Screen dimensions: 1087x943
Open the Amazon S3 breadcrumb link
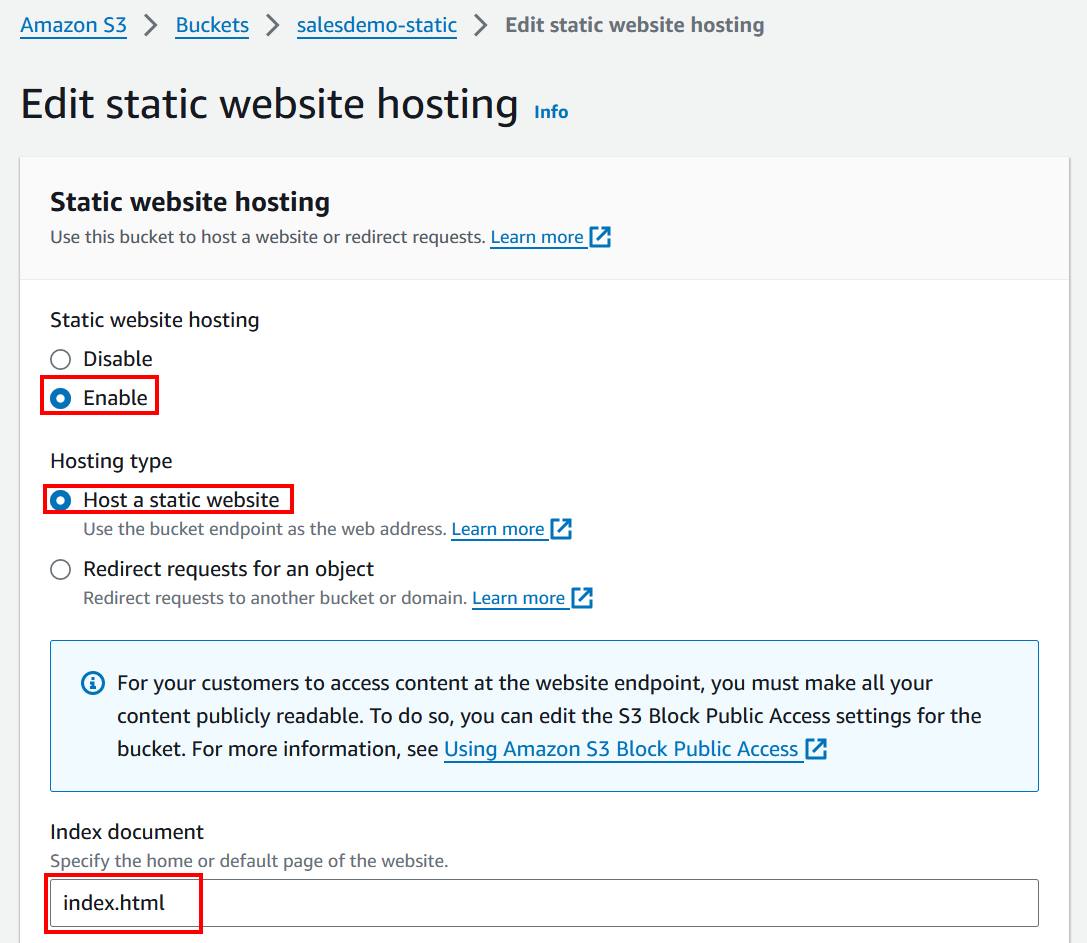pos(73,26)
